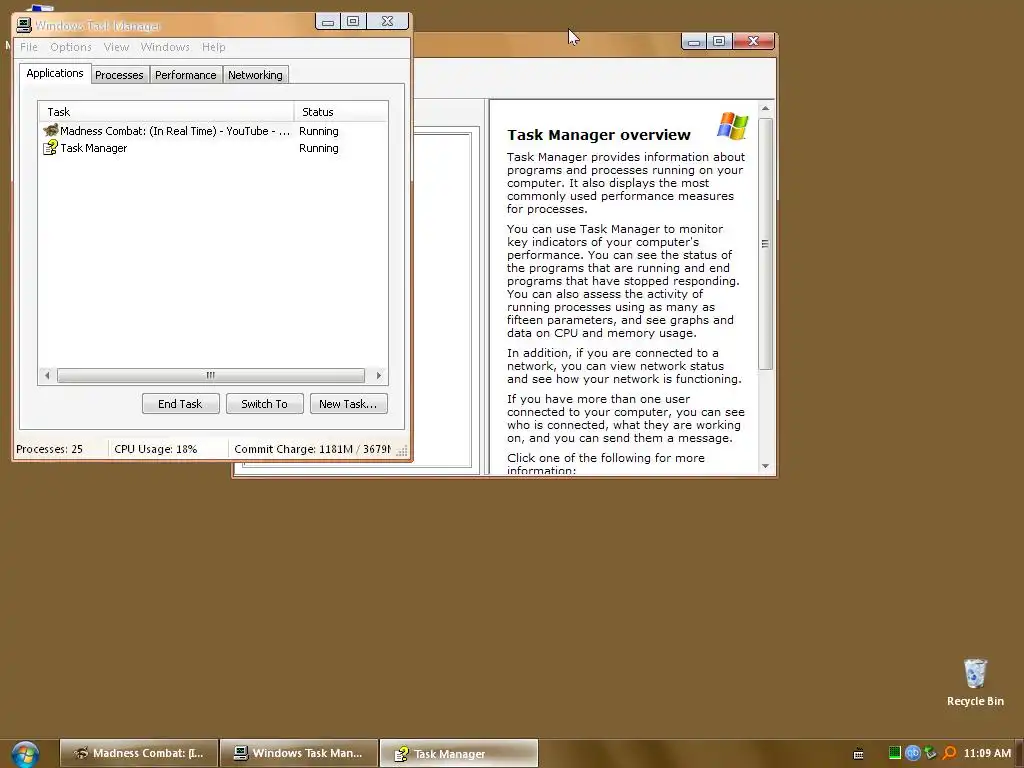This screenshot has height=768, width=1024.
Task: Click the End Task button
Action: point(180,404)
